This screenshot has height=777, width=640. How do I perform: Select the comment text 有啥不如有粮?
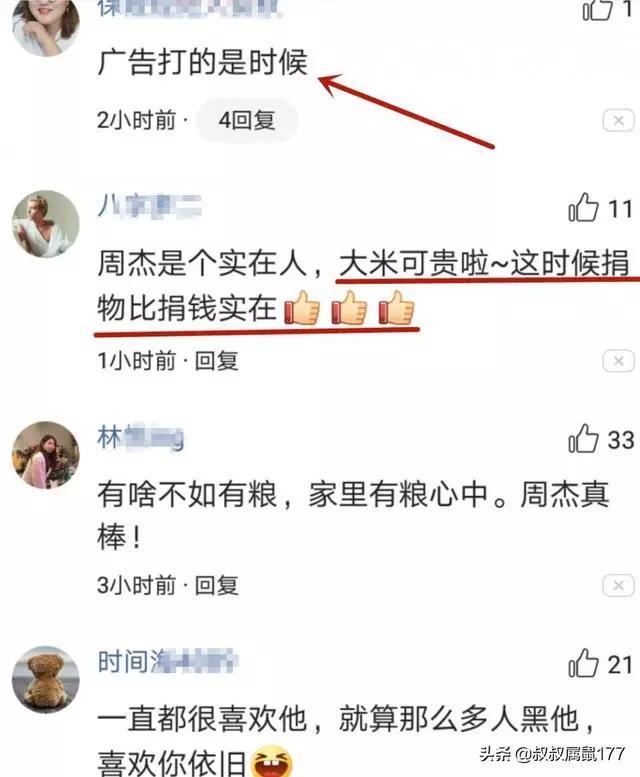pyautogui.click(x=187, y=495)
